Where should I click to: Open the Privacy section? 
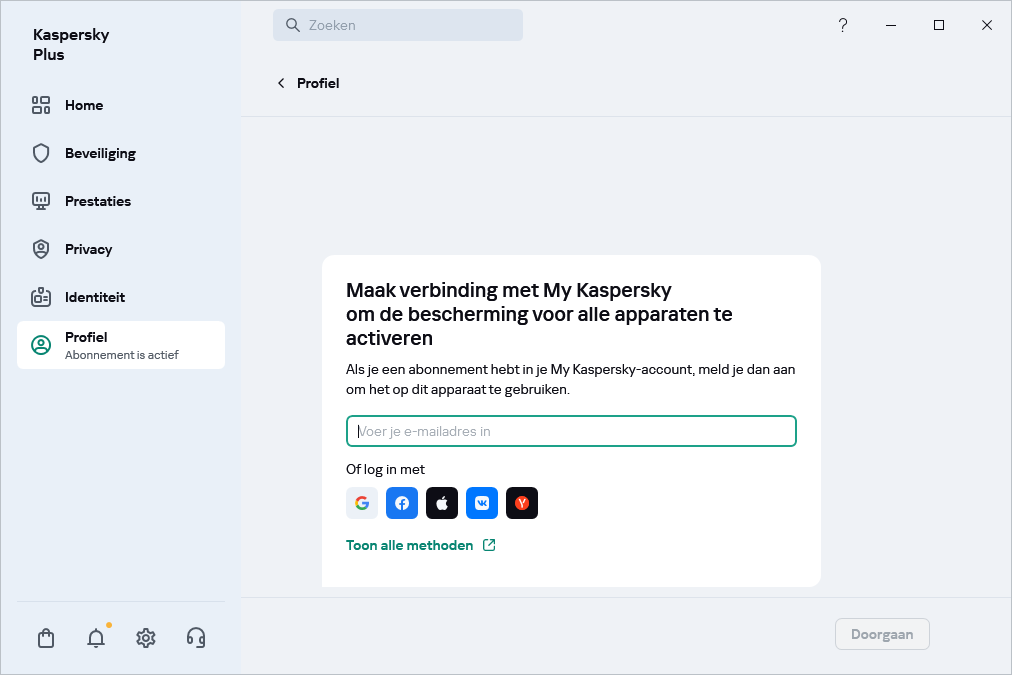click(x=88, y=249)
